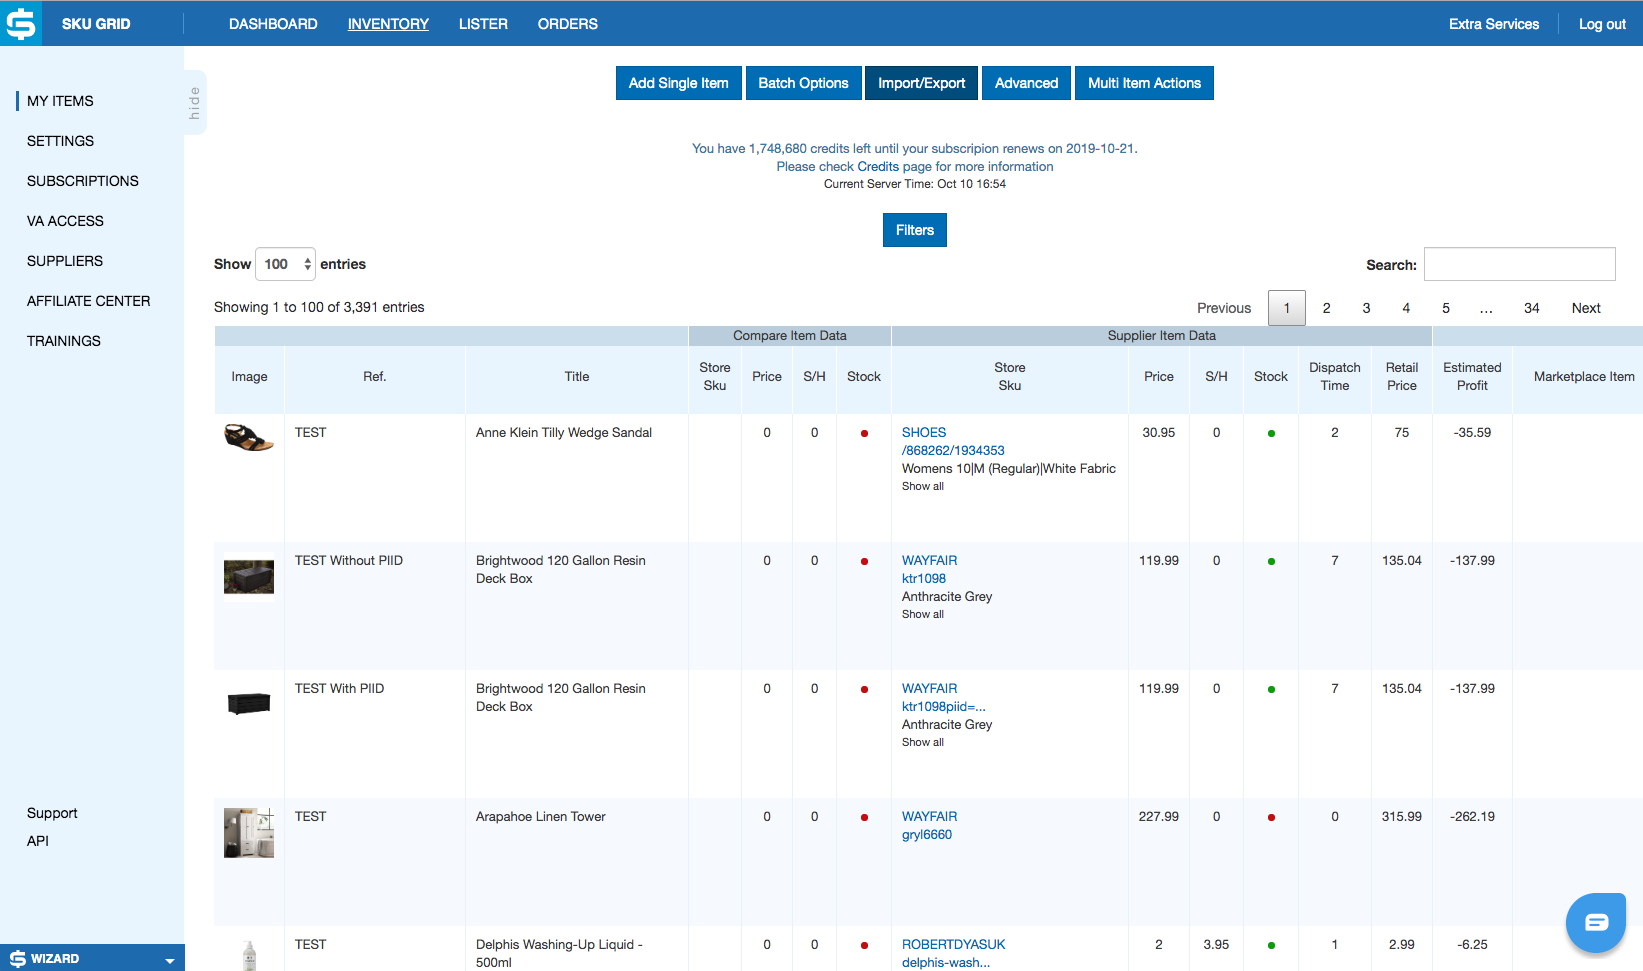Image resolution: width=1643 pixels, height=971 pixels.
Task: Open the Multi Item Actions menu
Action: [x=1144, y=83]
